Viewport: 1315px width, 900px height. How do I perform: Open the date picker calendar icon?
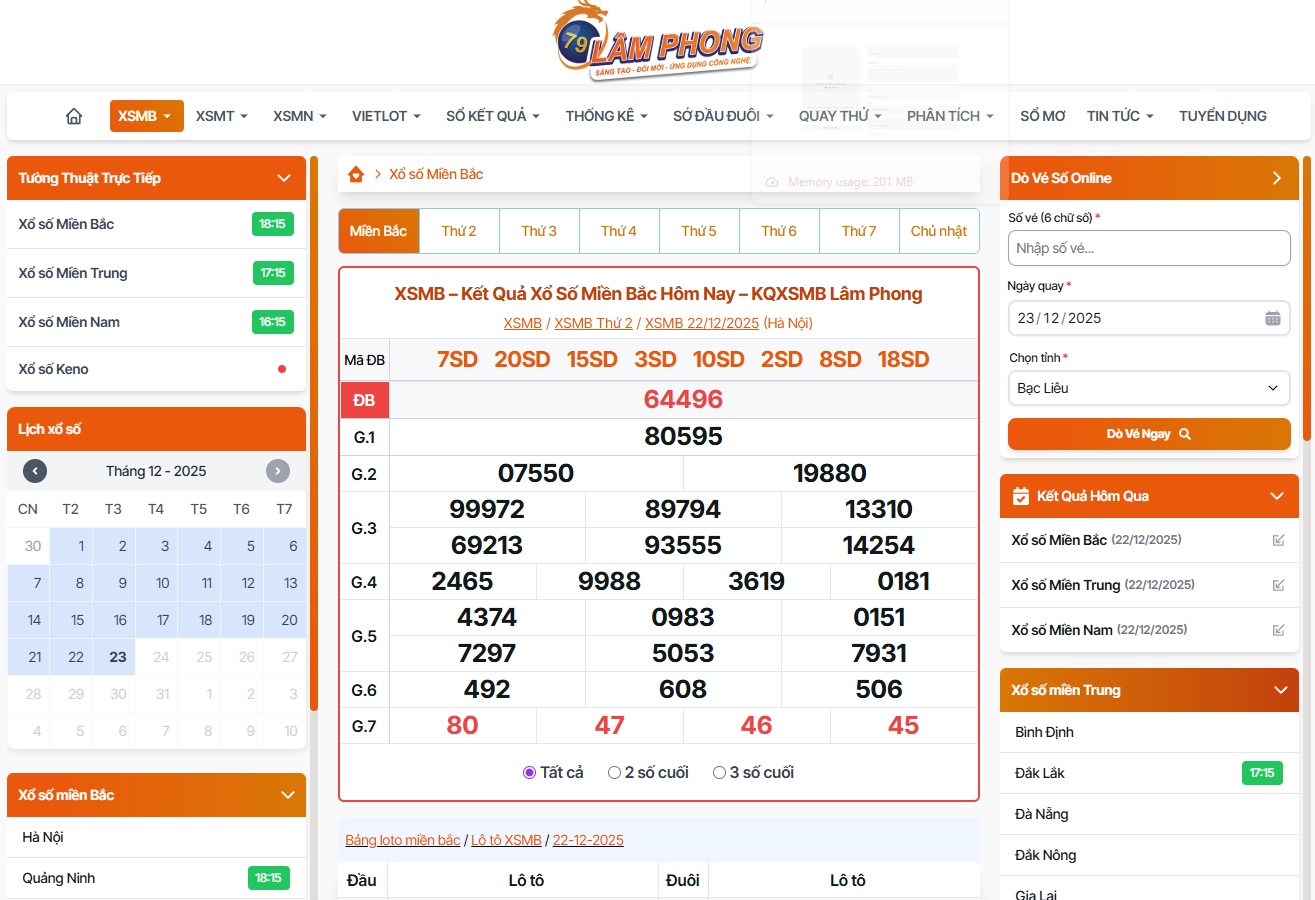(1272, 318)
